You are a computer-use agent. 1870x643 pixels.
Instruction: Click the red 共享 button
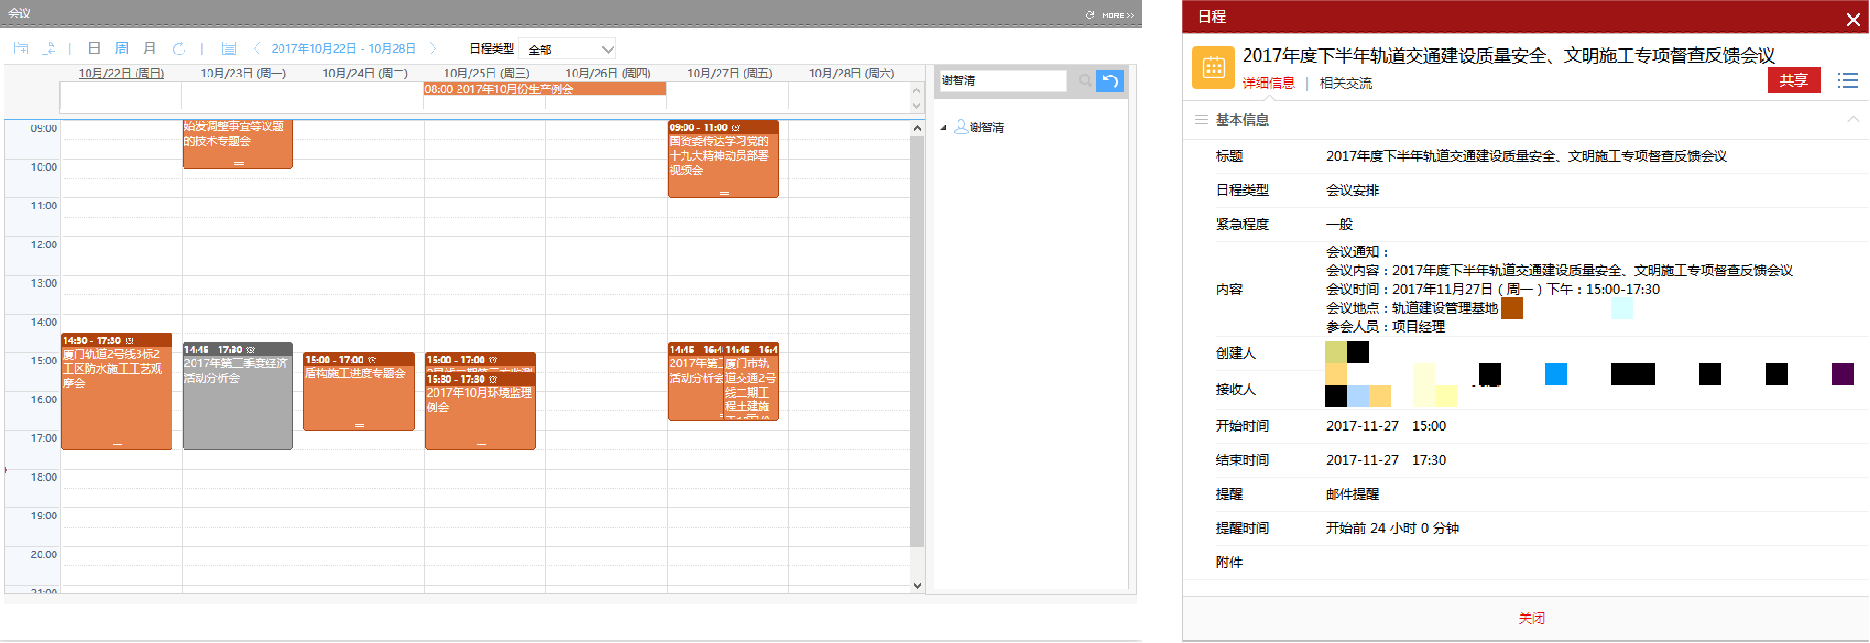click(1793, 80)
